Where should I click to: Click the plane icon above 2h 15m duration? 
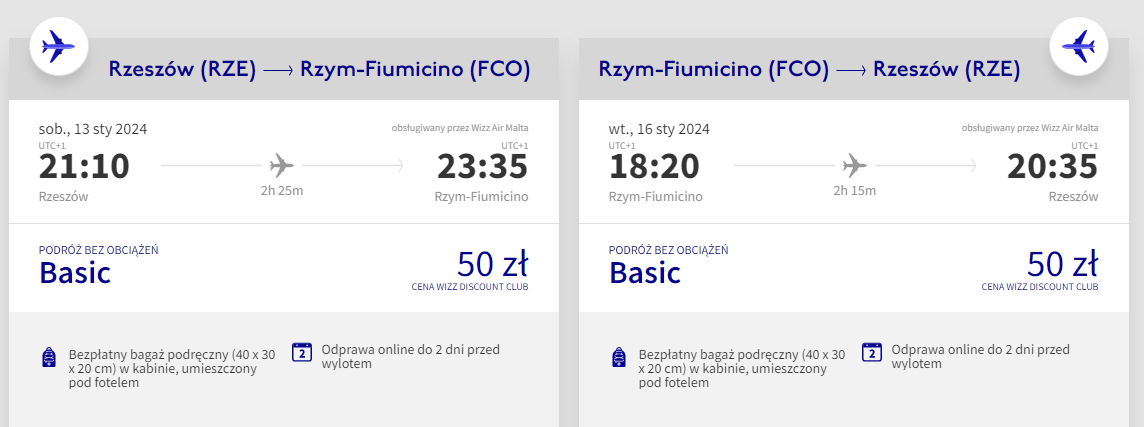click(854, 164)
